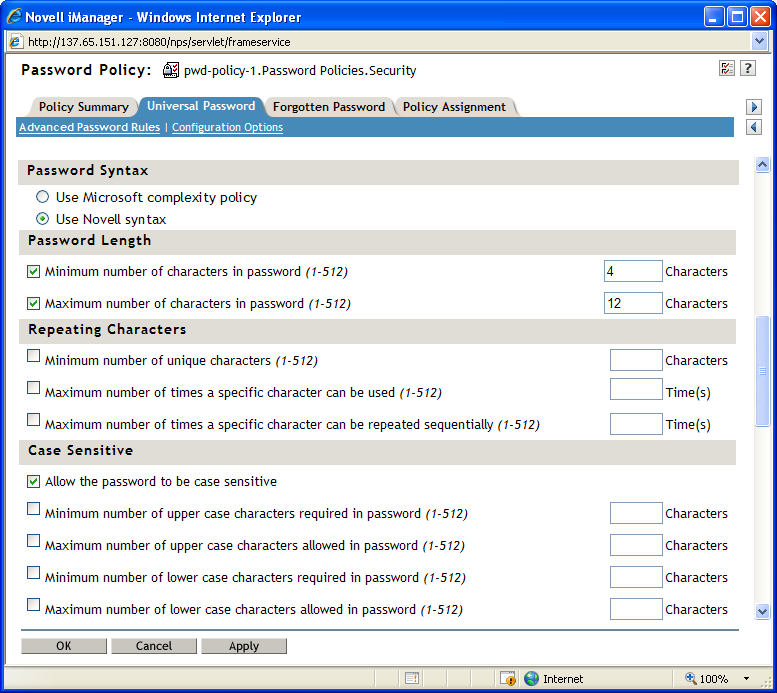Click the URL text in address bar
The width and height of the screenshot is (777, 693).
pyautogui.click(x=159, y=42)
